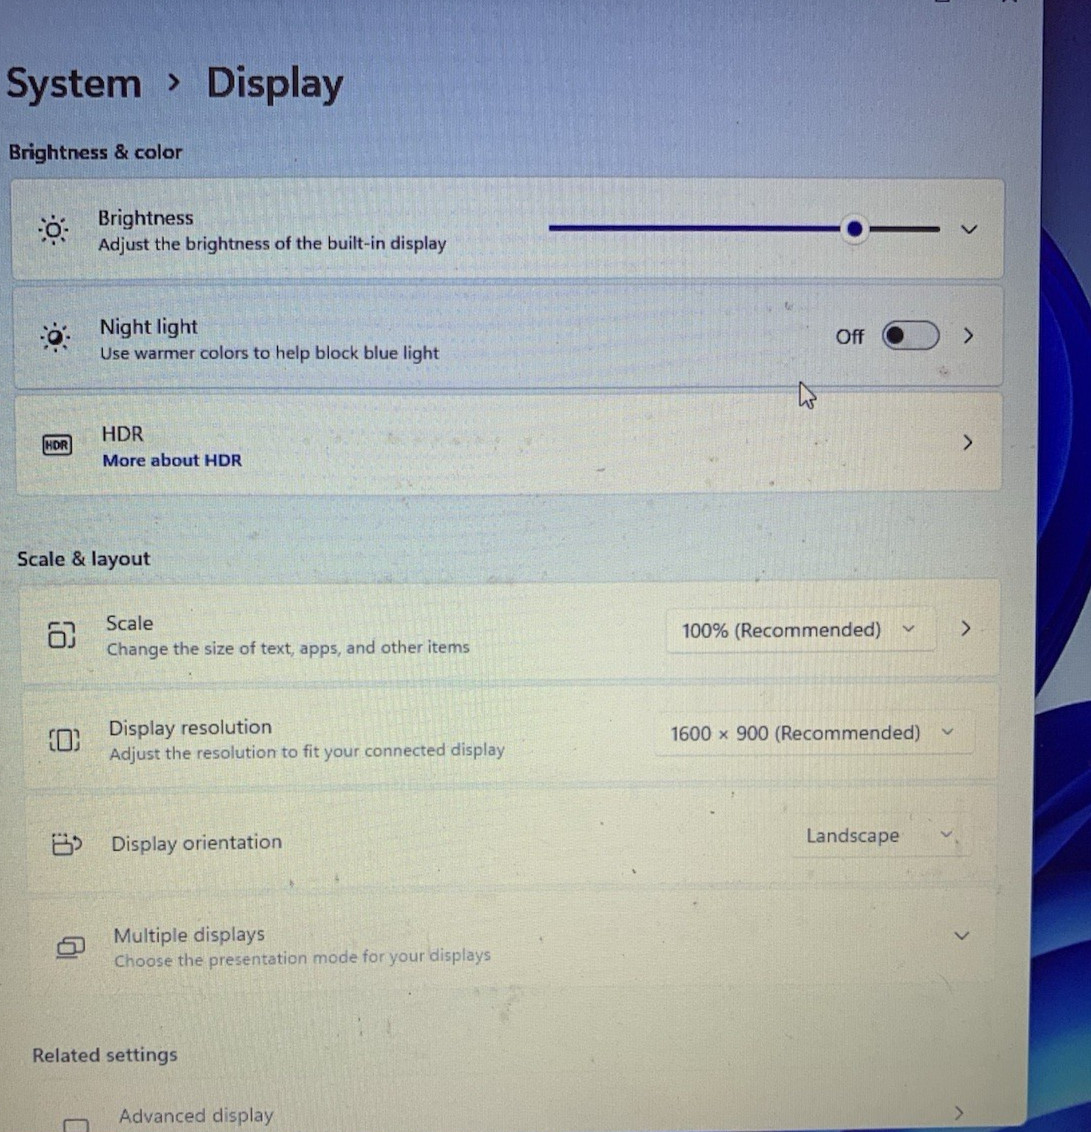This screenshot has width=1091, height=1132.
Task: Click 'Use warmer colors to help block blue light'
Action: 269,353
